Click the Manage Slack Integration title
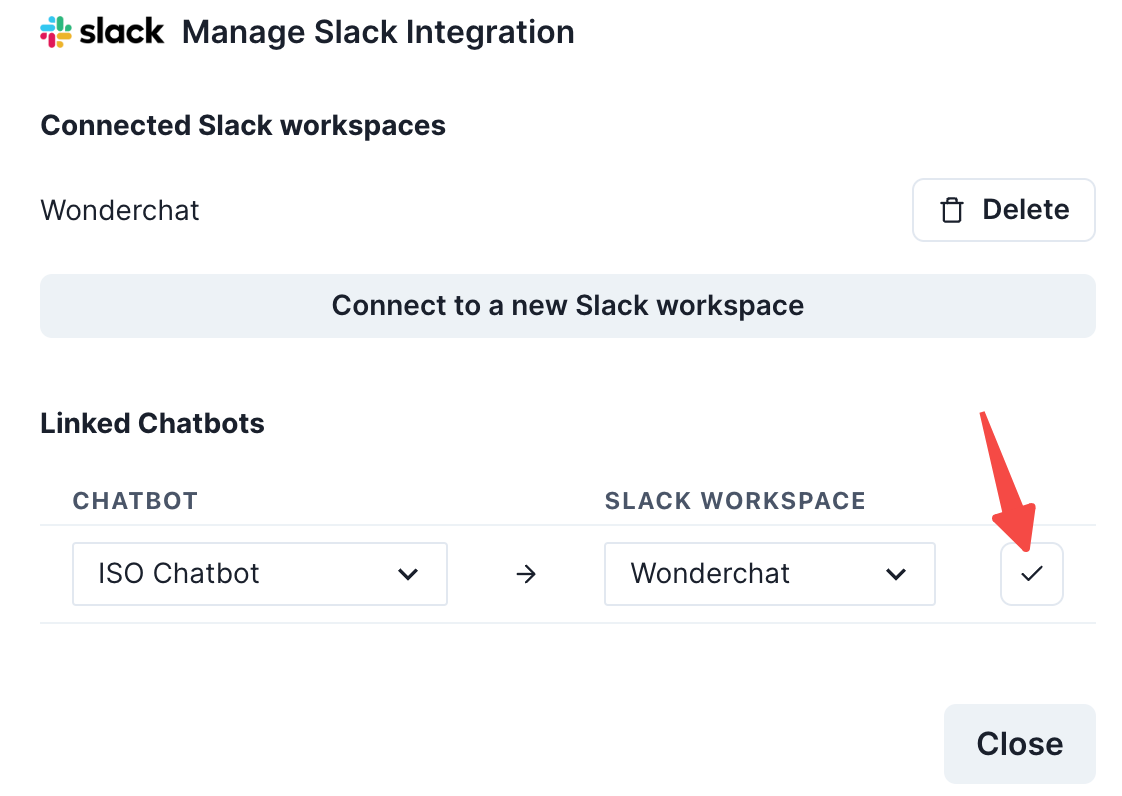Viewport: 1122px width, 796px height. (x=378, y=32)
